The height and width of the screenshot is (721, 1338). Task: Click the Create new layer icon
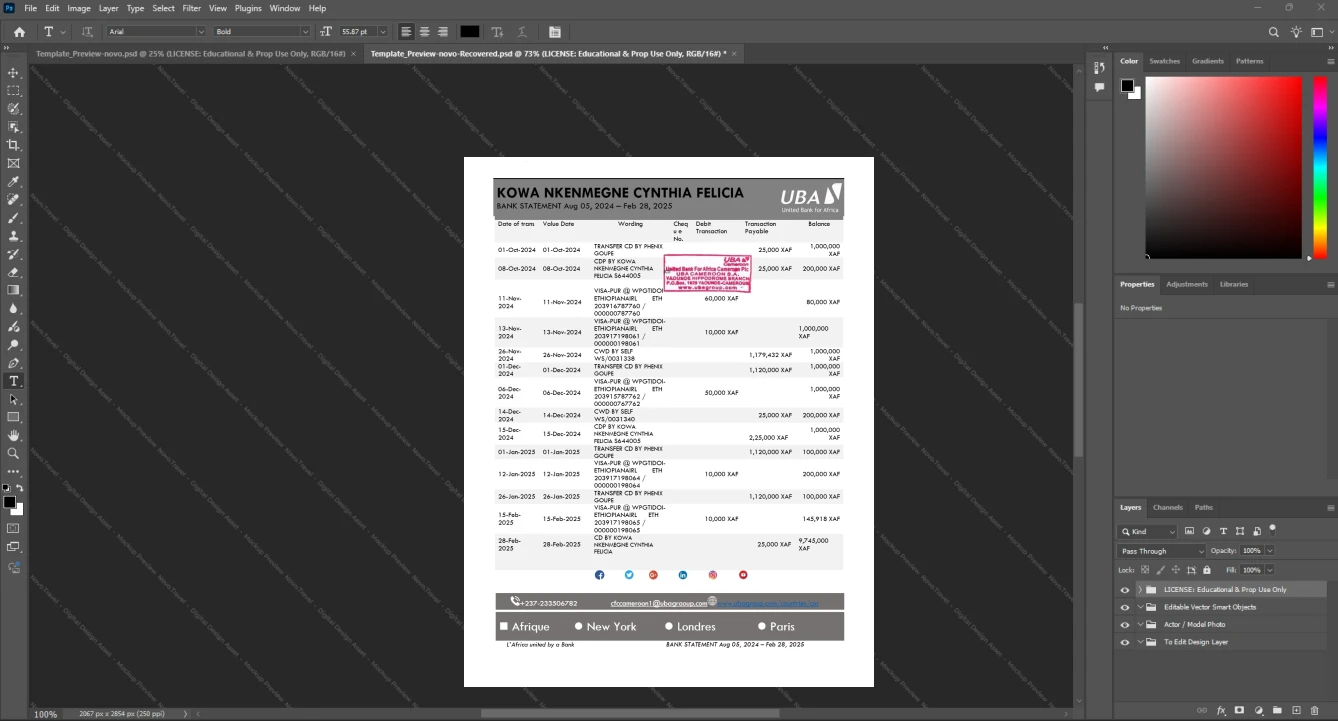point(1297,710)
